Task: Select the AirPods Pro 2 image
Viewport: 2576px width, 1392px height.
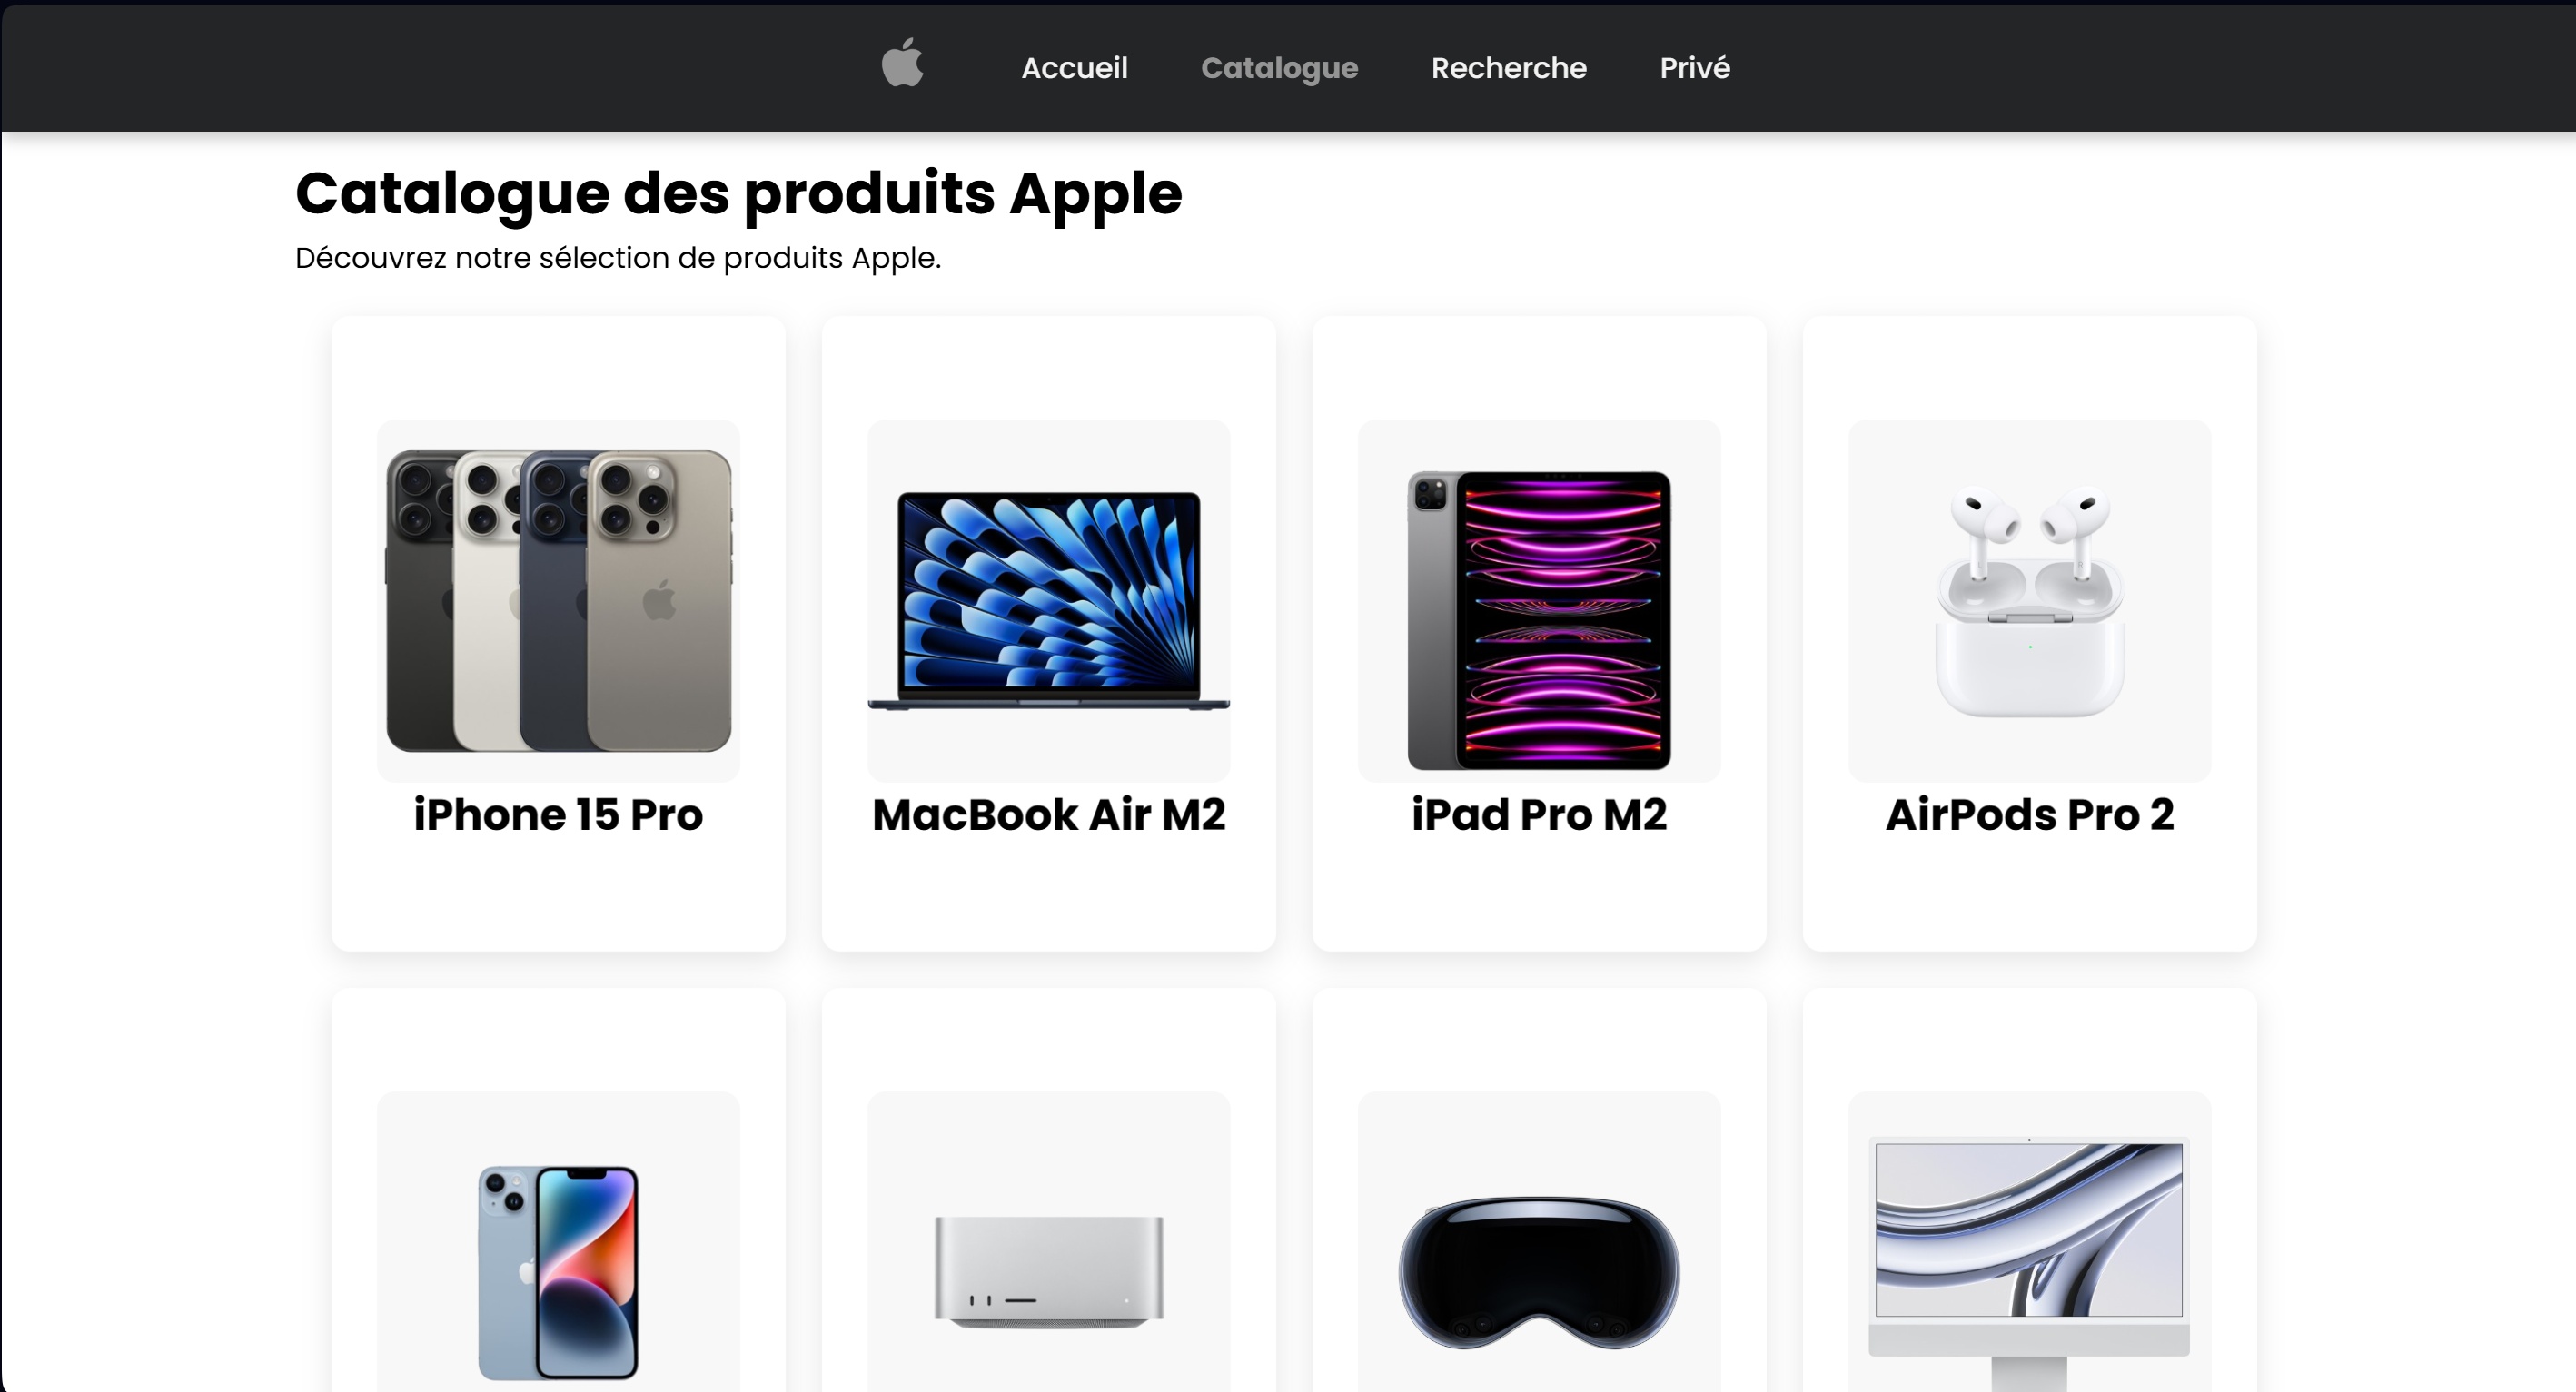Action: pos(2029,600)
